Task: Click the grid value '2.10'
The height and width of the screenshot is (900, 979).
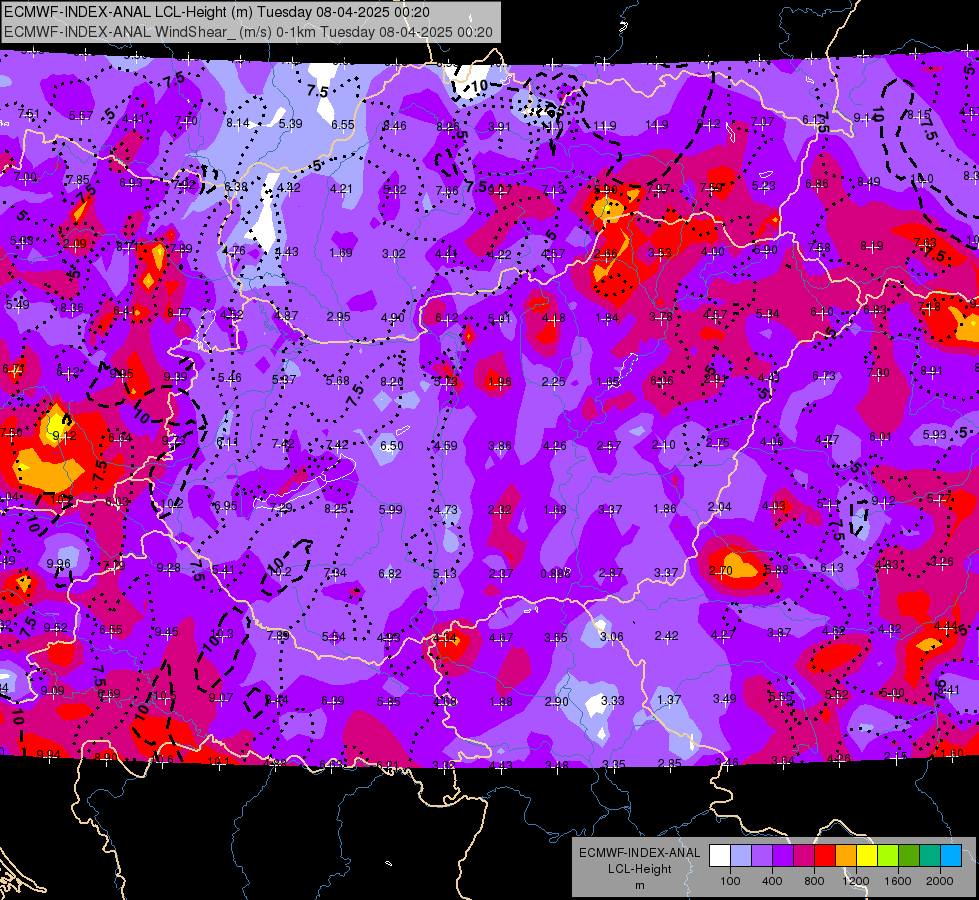Action: pyautogui.click(x=663, y=445)
